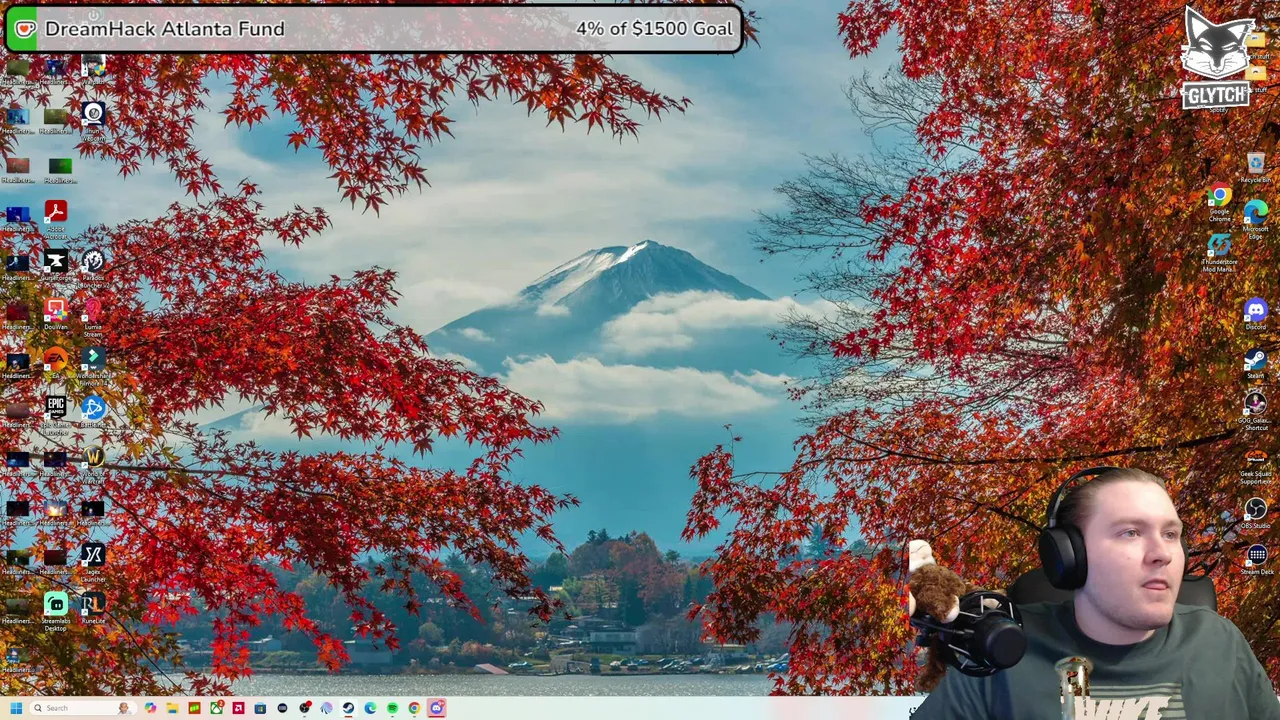Open File Explorer from the taskbar

(x=173, y=708)
